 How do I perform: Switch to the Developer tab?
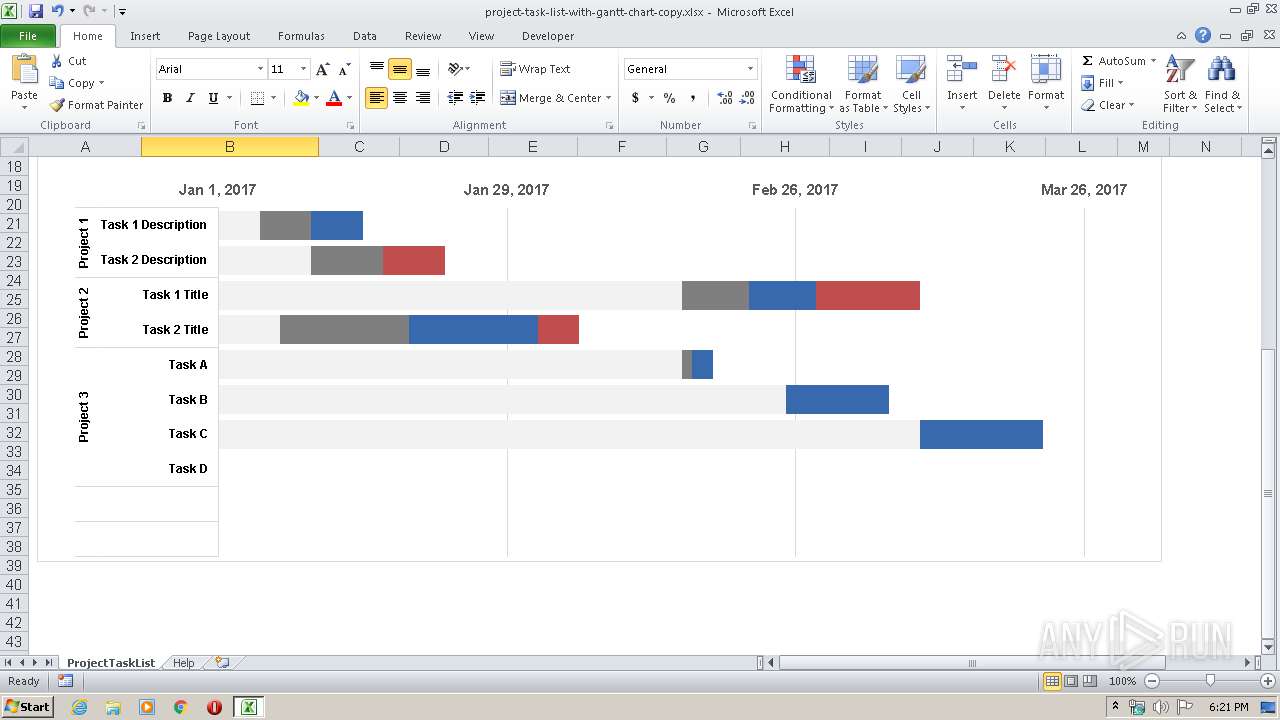548,36
